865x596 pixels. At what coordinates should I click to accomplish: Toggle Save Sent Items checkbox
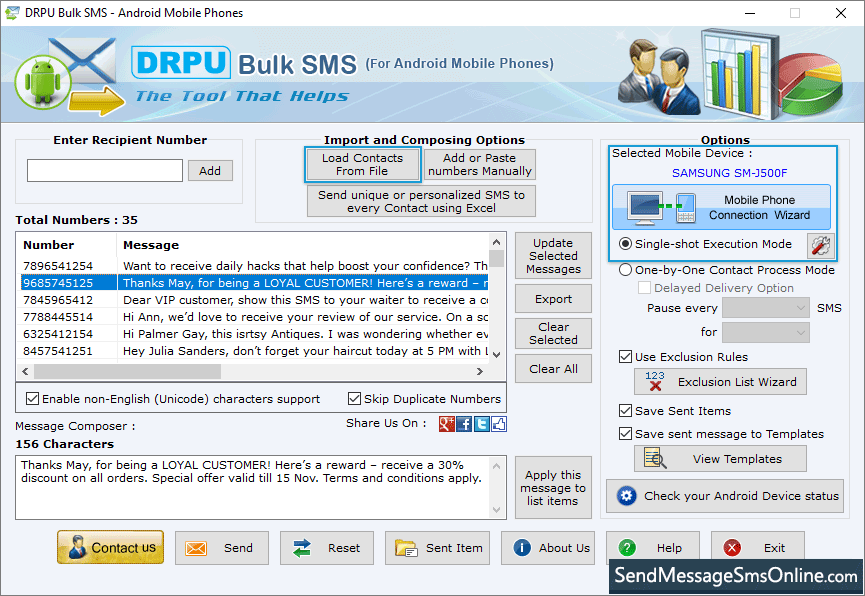pos(625,411)
